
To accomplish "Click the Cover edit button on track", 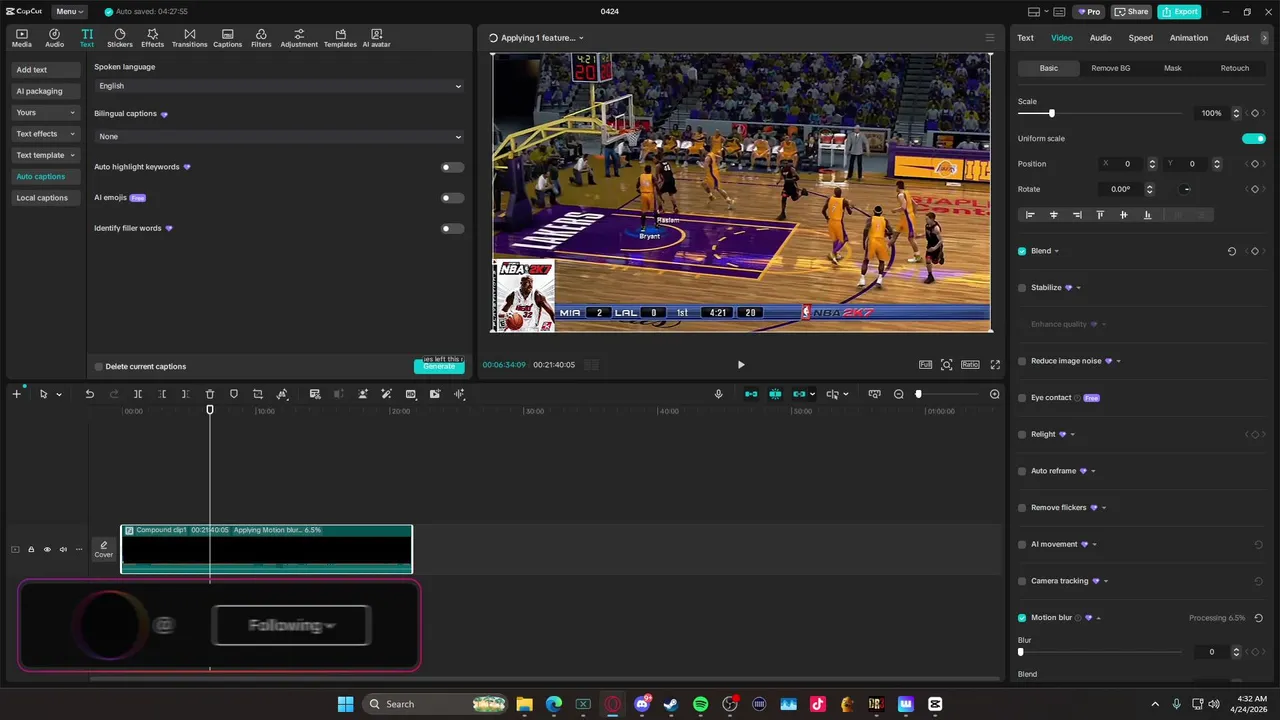I will pos(104,549).
